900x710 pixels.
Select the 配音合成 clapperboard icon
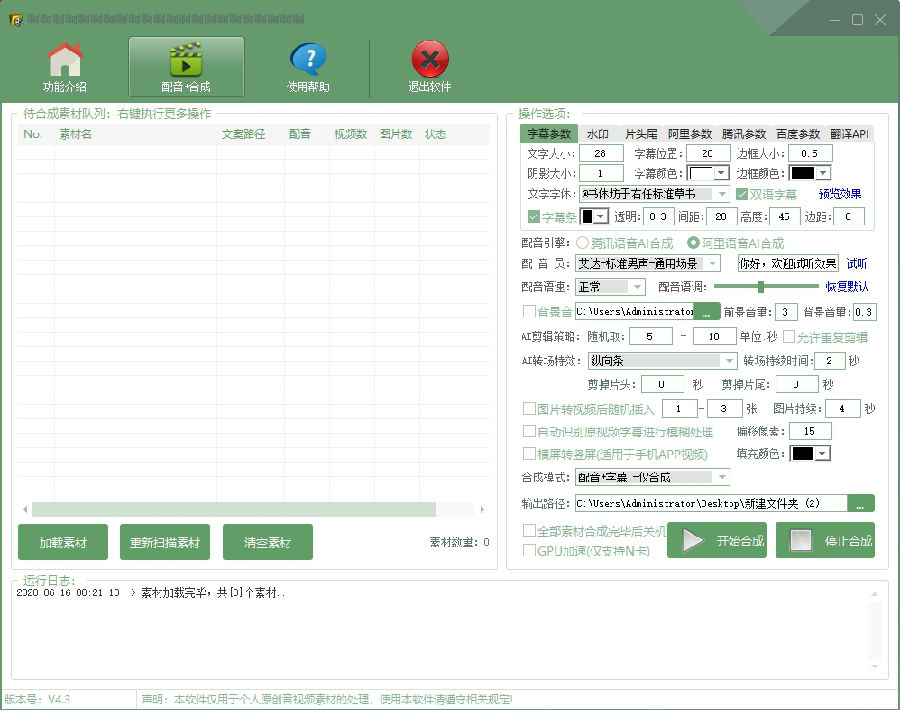tap(186, 60)
